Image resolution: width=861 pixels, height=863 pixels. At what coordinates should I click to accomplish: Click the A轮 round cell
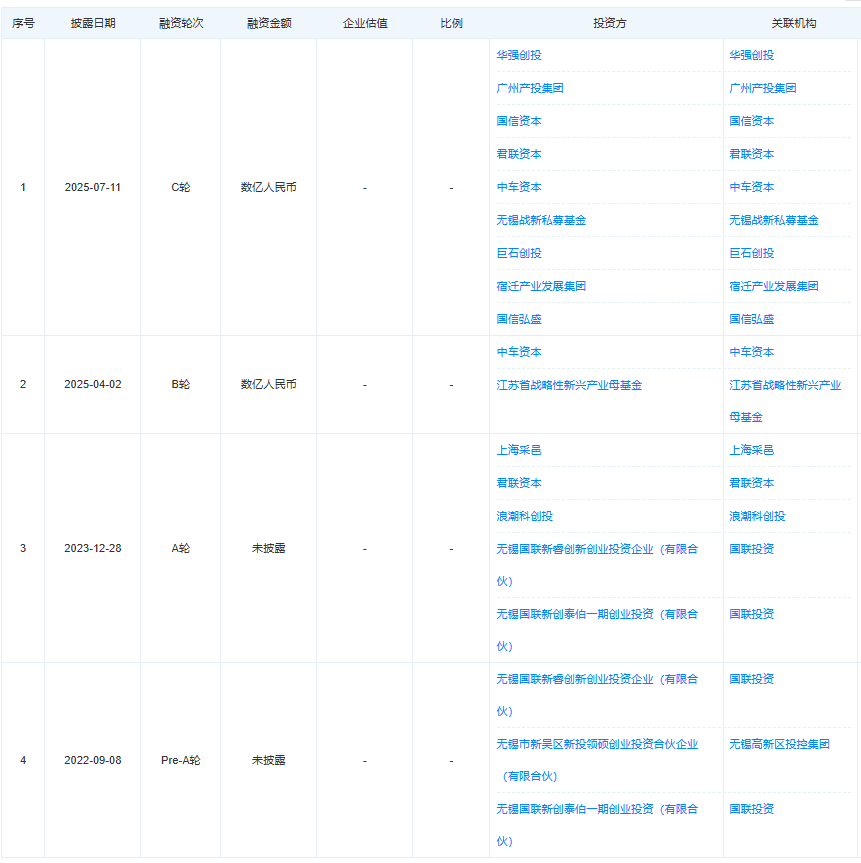click(x=181, y=548)
